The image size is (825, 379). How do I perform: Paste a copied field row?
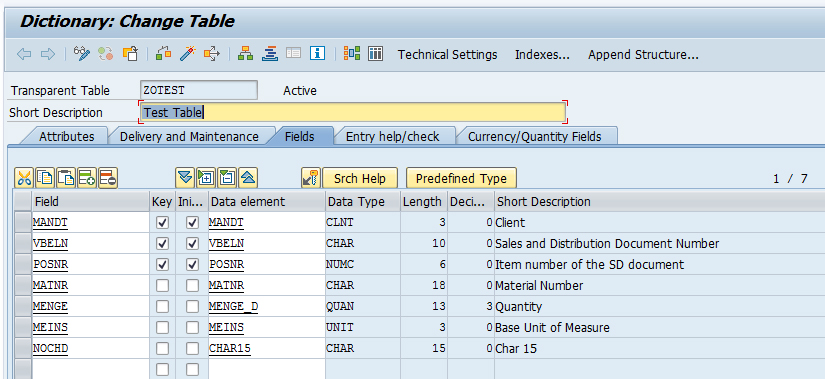click(66, 178)
